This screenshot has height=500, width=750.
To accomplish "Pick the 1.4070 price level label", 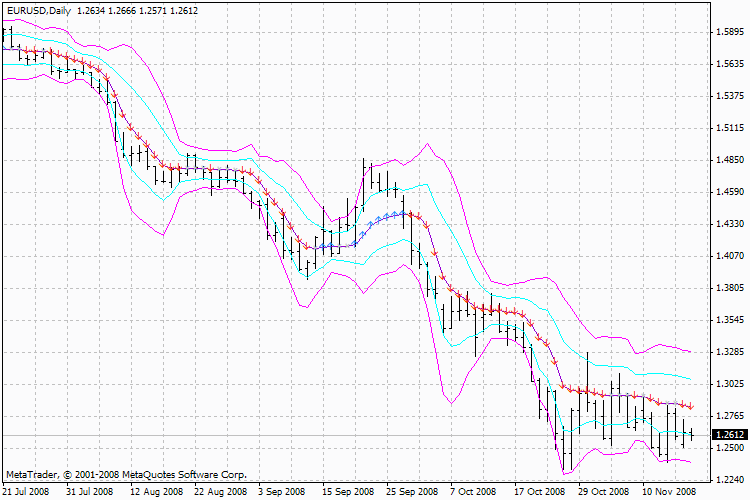I will pos(729,256).
